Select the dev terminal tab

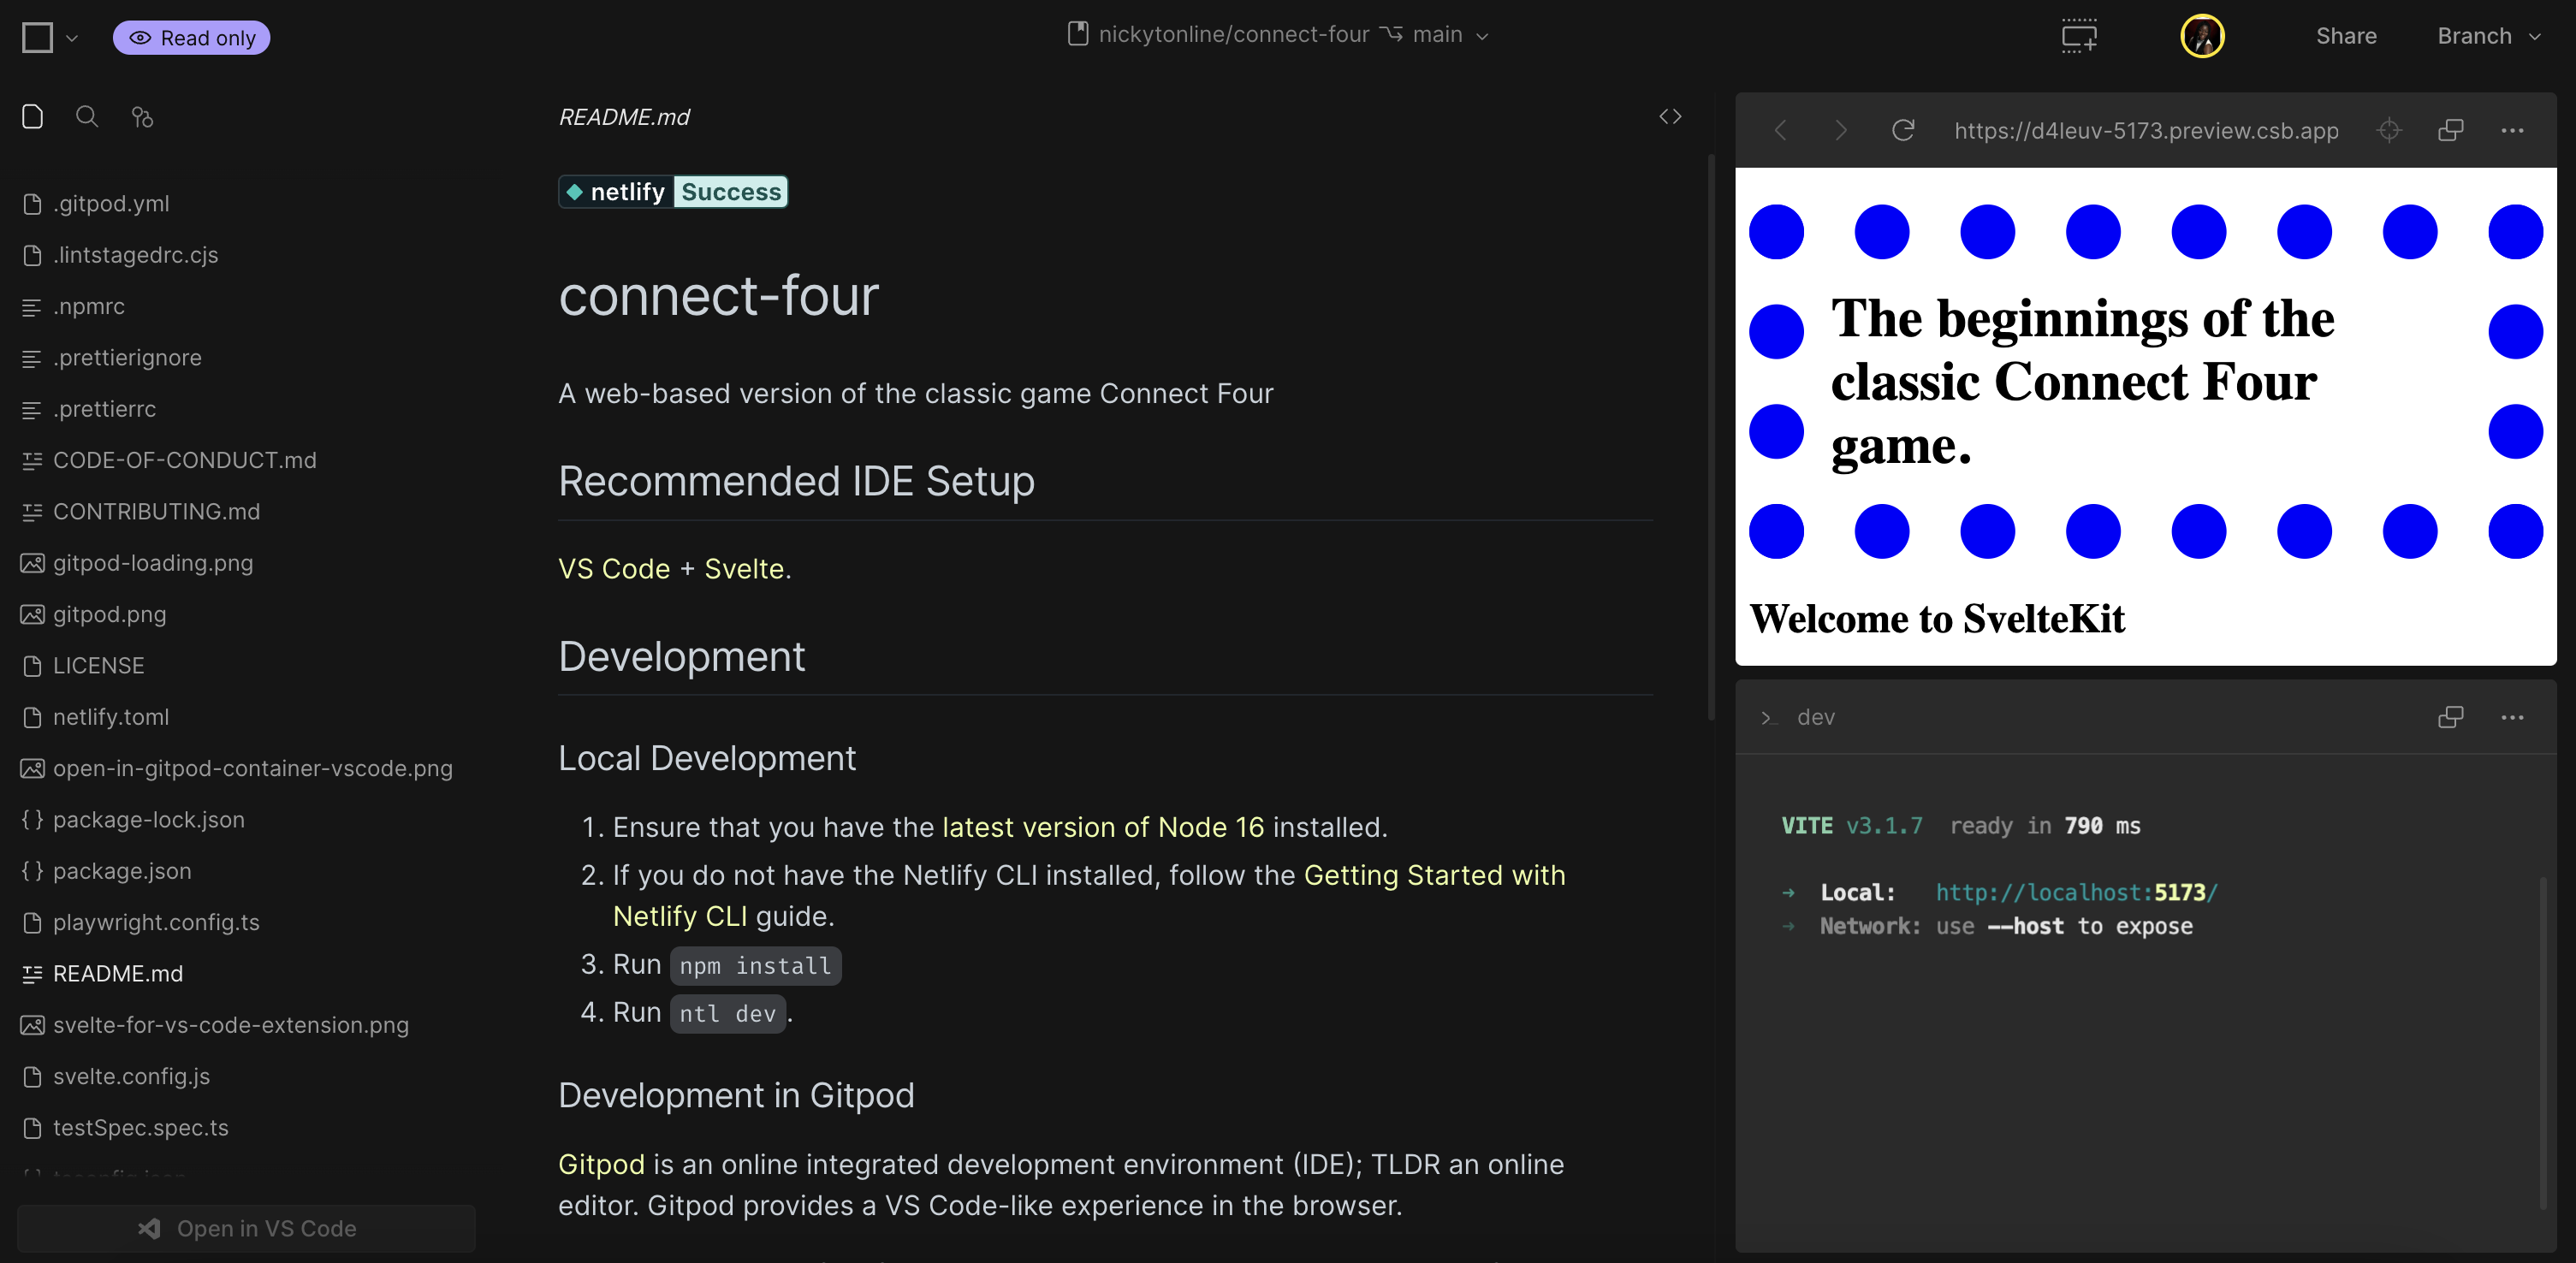pyautogui.click(x=1814, y=717)
